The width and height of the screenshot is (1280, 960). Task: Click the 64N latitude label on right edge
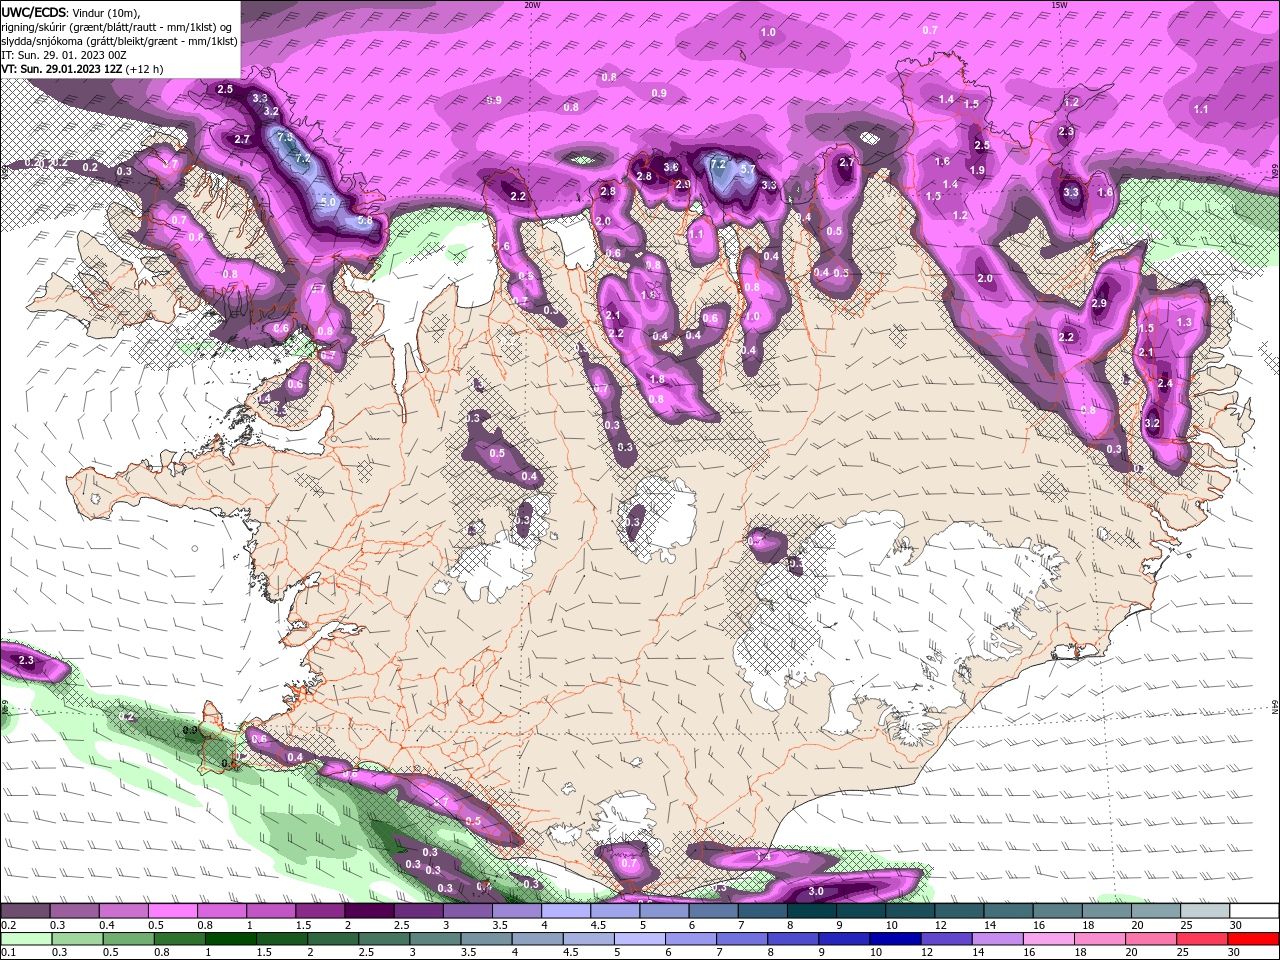(1275, 708)
